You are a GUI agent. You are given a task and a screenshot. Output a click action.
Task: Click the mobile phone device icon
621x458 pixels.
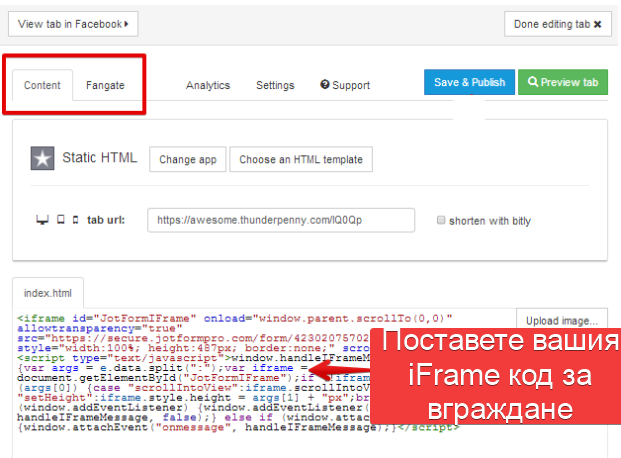coord(74,220)
